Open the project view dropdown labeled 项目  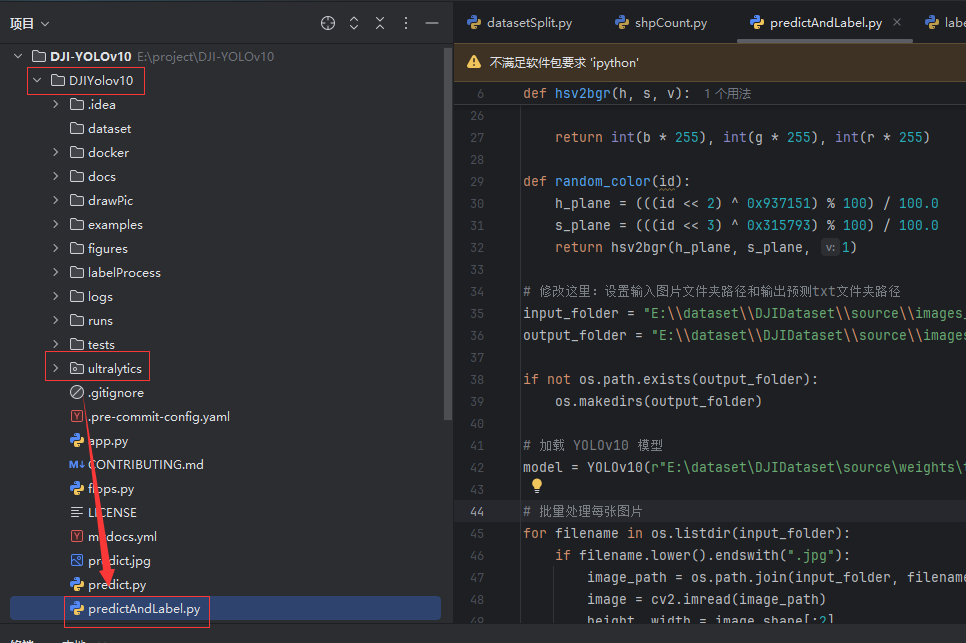(29, 24)
